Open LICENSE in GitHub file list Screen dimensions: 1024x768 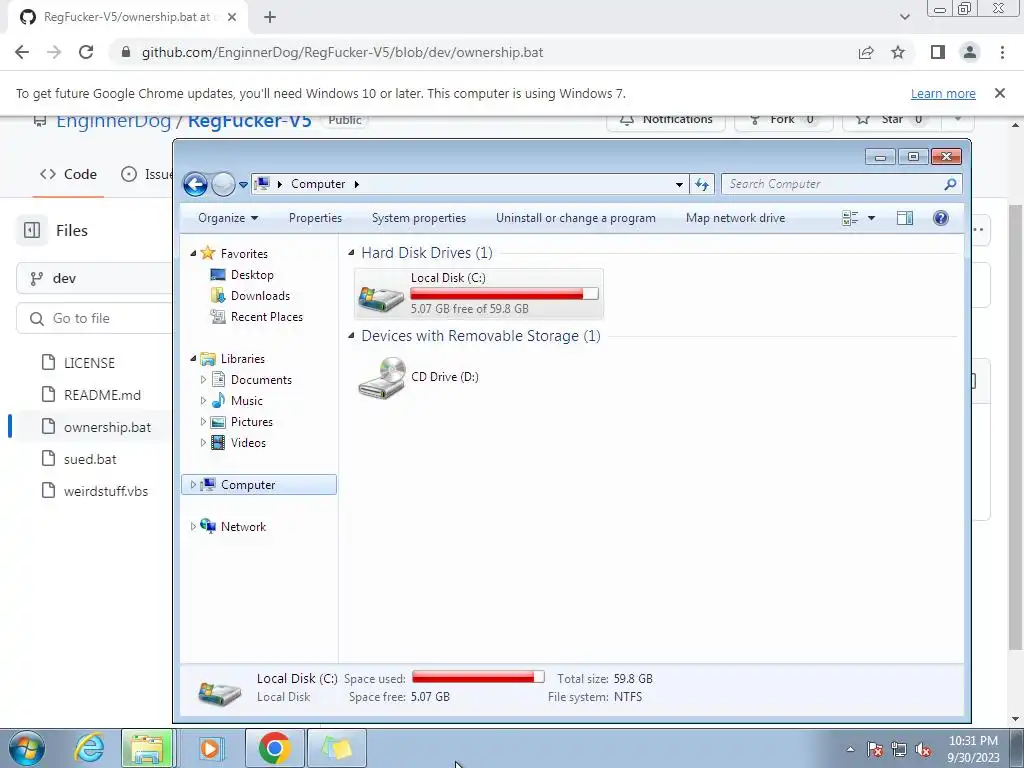(89, 362)
